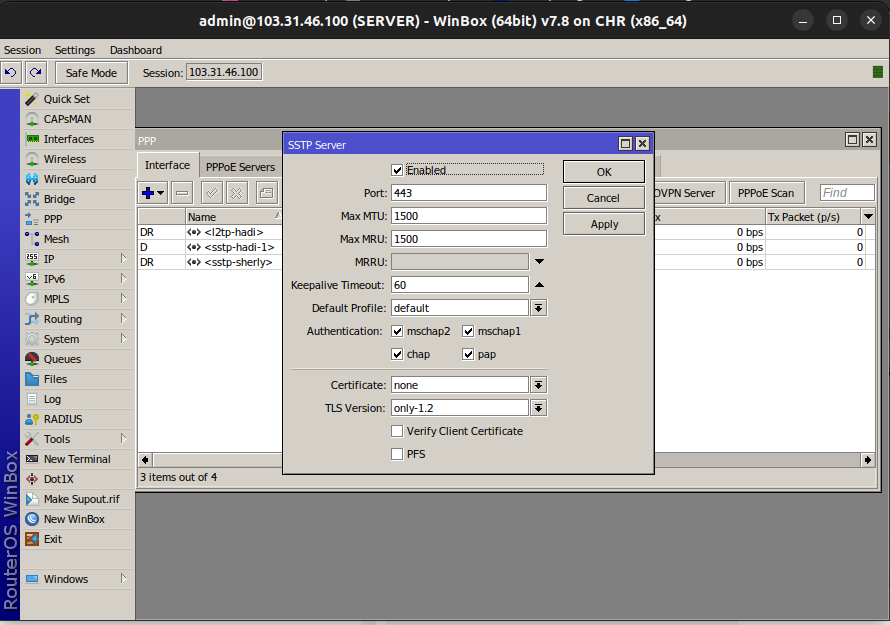Viewport: 890px width, 625px height.
Task: Expand the Routing submenu
Action: coord(123,319)
